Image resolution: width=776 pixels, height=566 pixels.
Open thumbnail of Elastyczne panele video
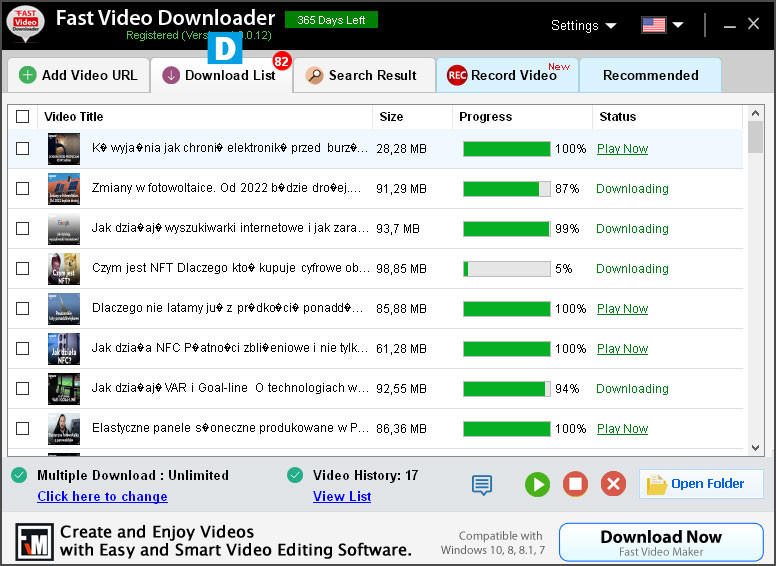click(x=64, y=429)
